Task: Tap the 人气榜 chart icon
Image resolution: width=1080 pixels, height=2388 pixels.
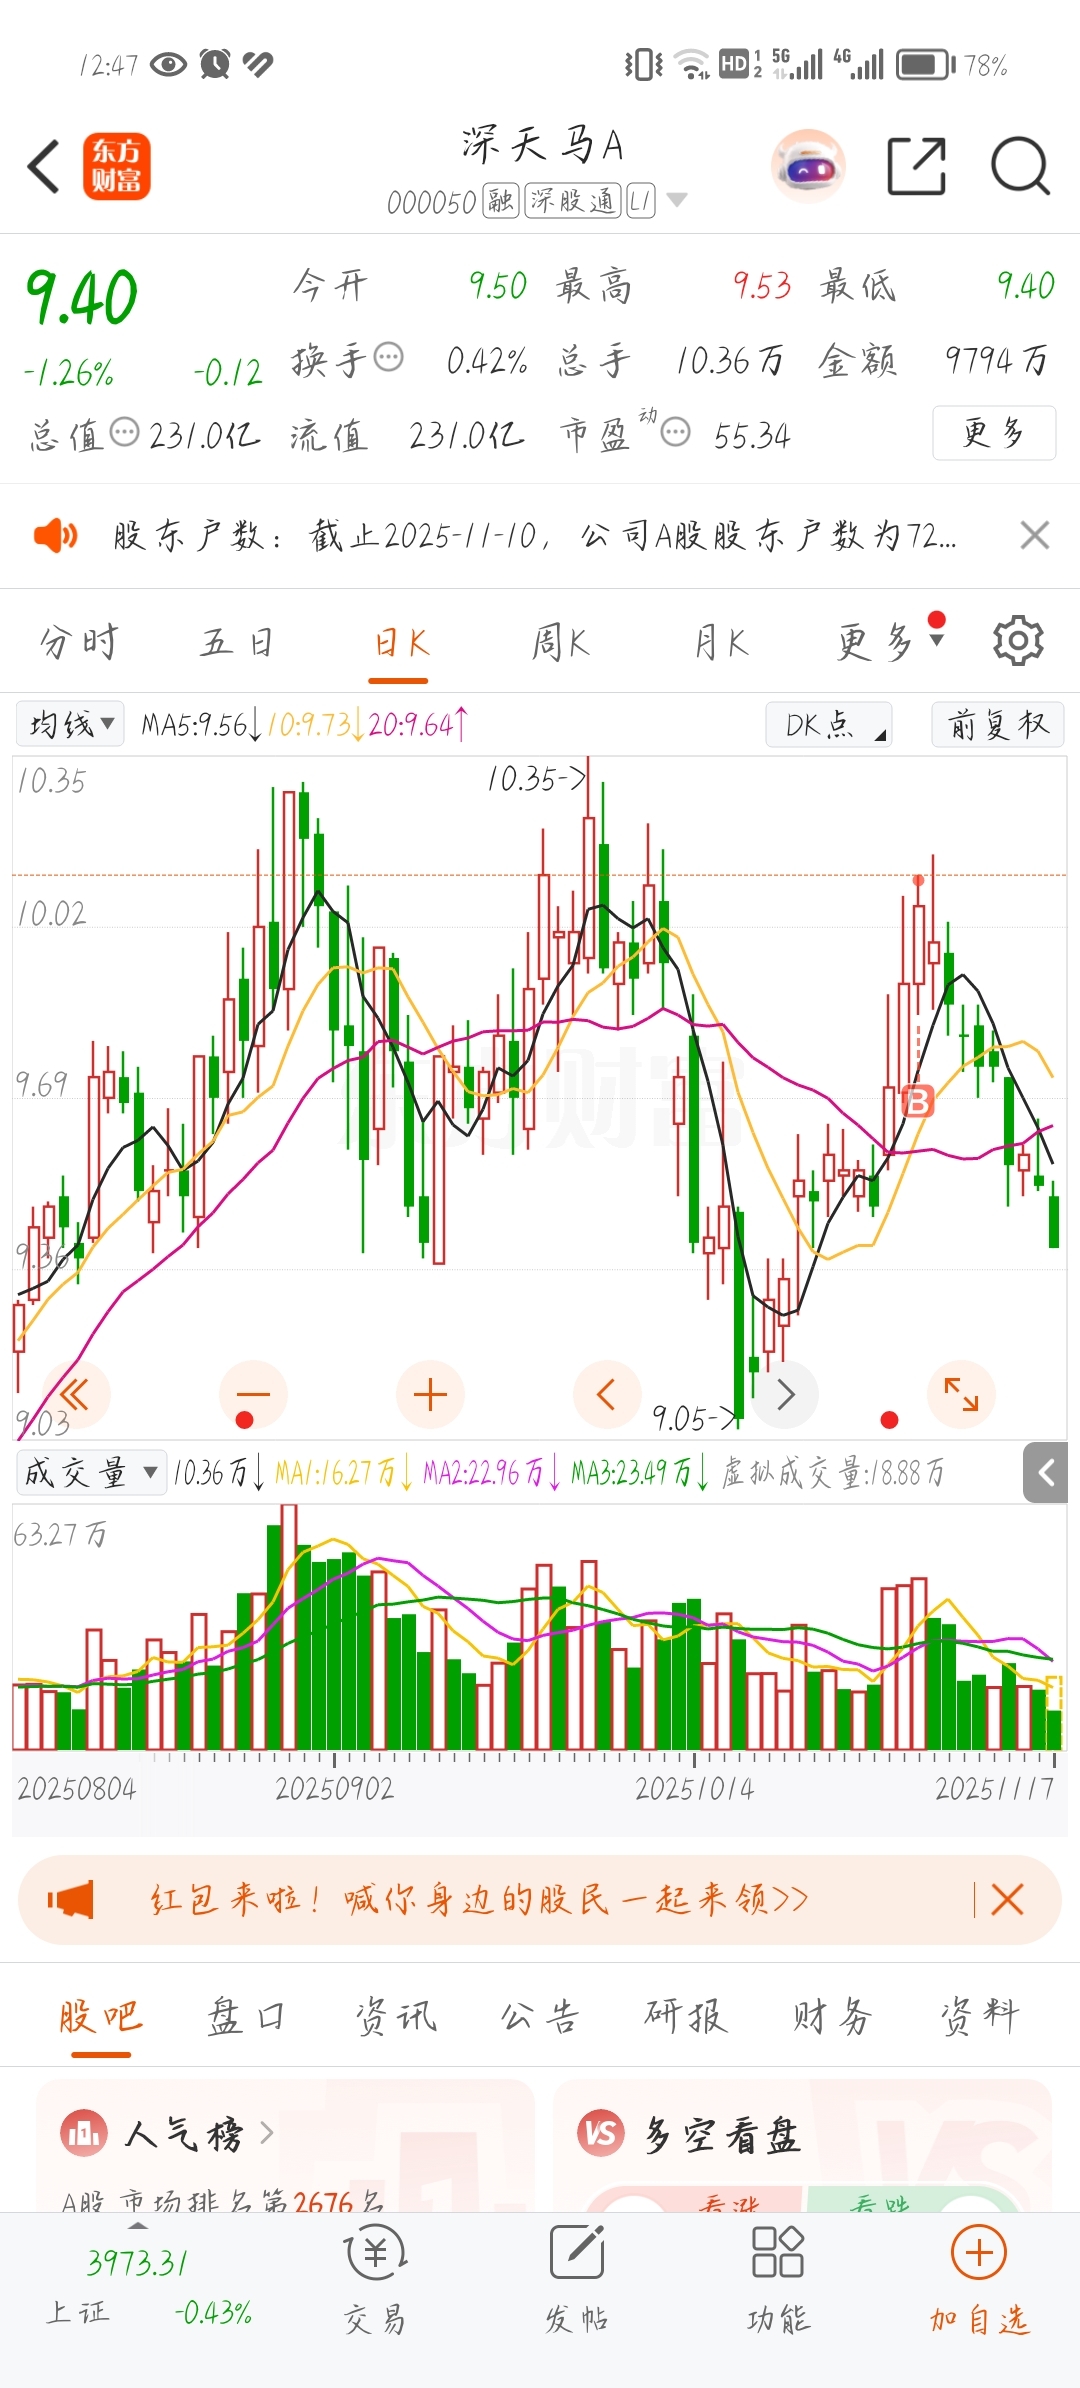Action: (x=83, y=2133)
